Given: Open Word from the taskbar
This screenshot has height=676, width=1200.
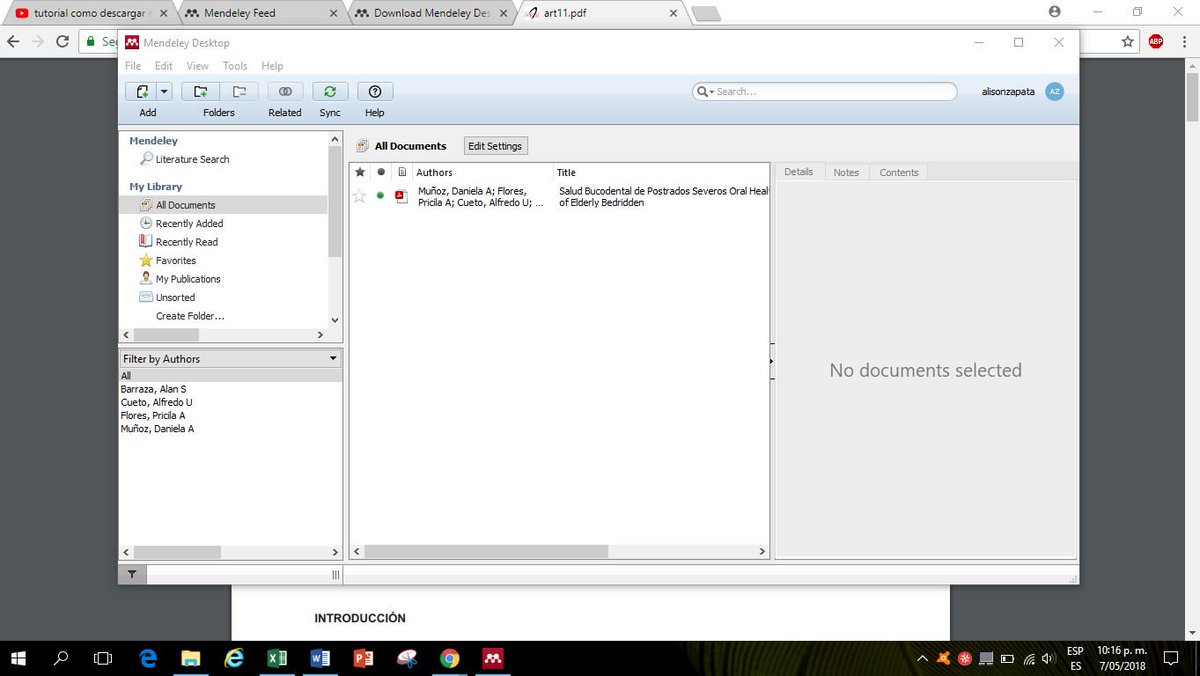Looking at the screenshot, I should (321, 658).
